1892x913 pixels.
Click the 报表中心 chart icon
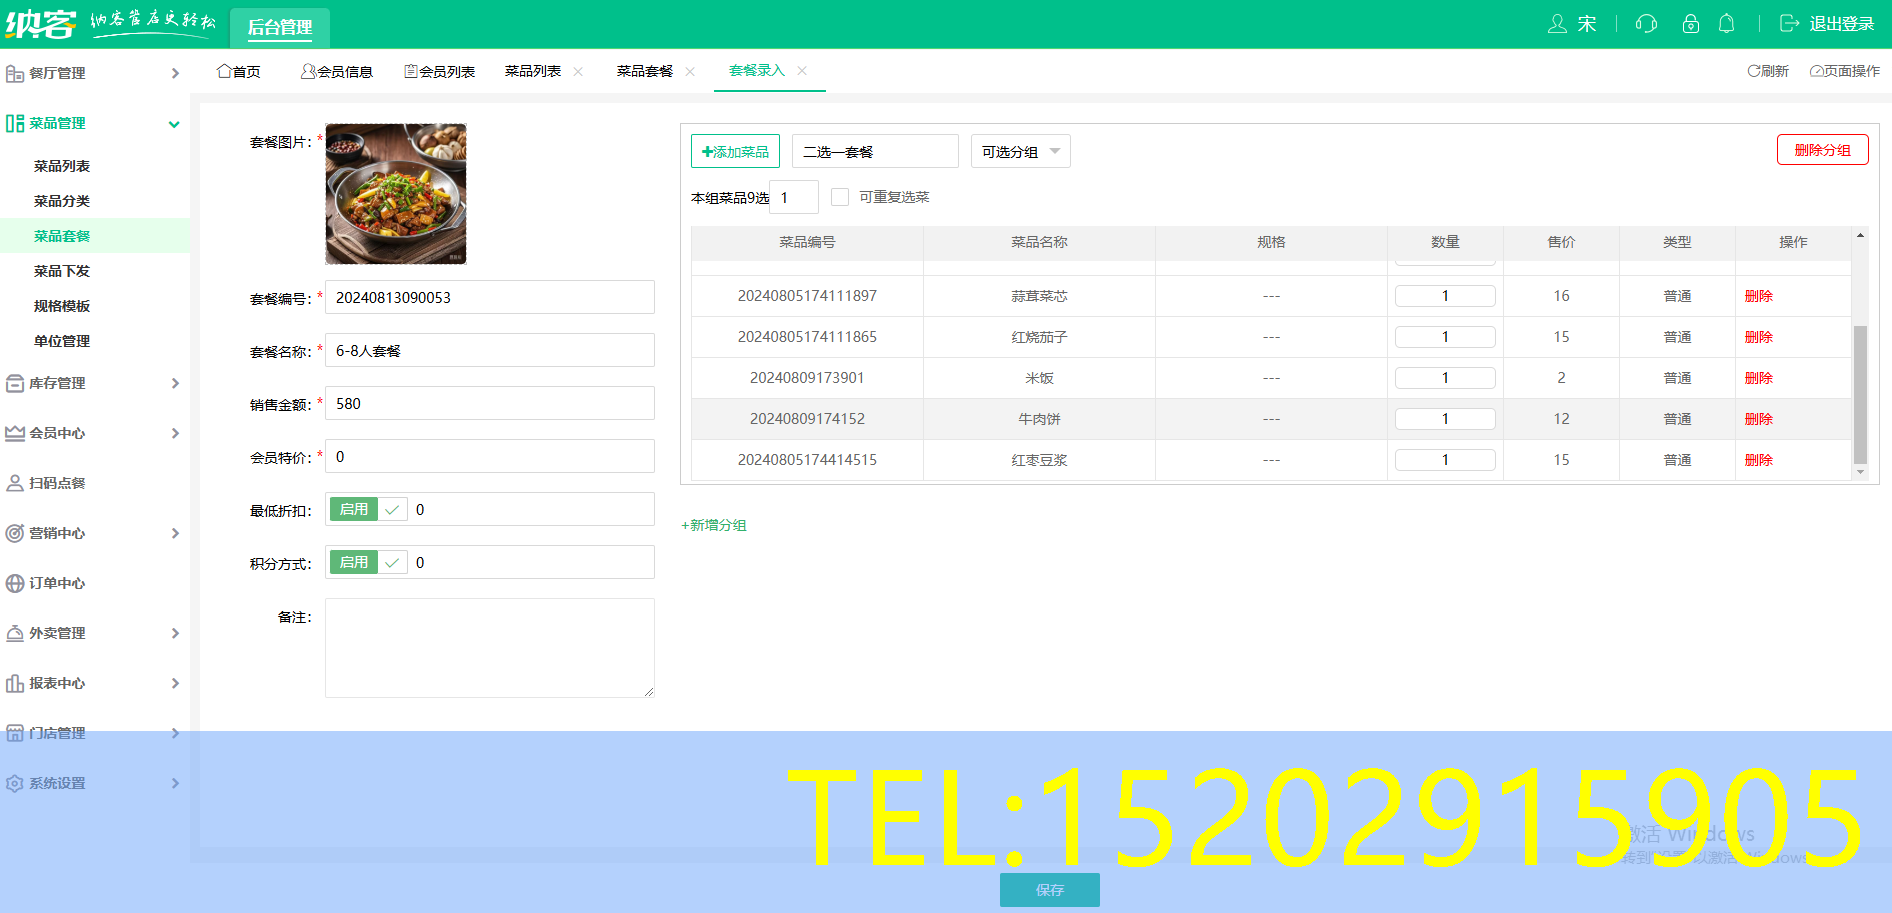point(15,683)
